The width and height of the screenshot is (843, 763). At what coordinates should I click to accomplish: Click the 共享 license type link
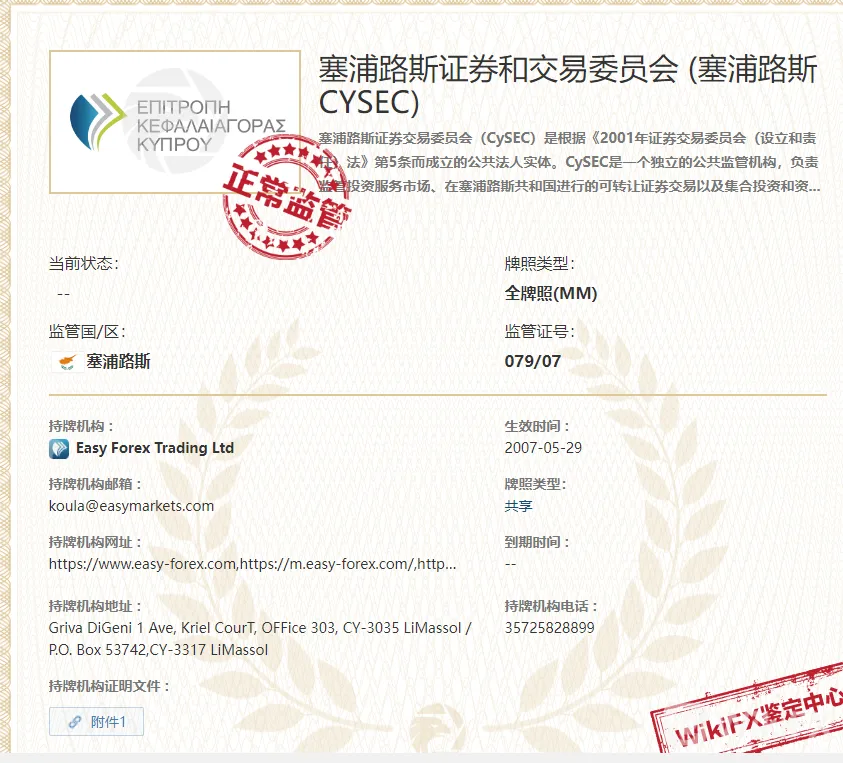click(x=518, y=506)
